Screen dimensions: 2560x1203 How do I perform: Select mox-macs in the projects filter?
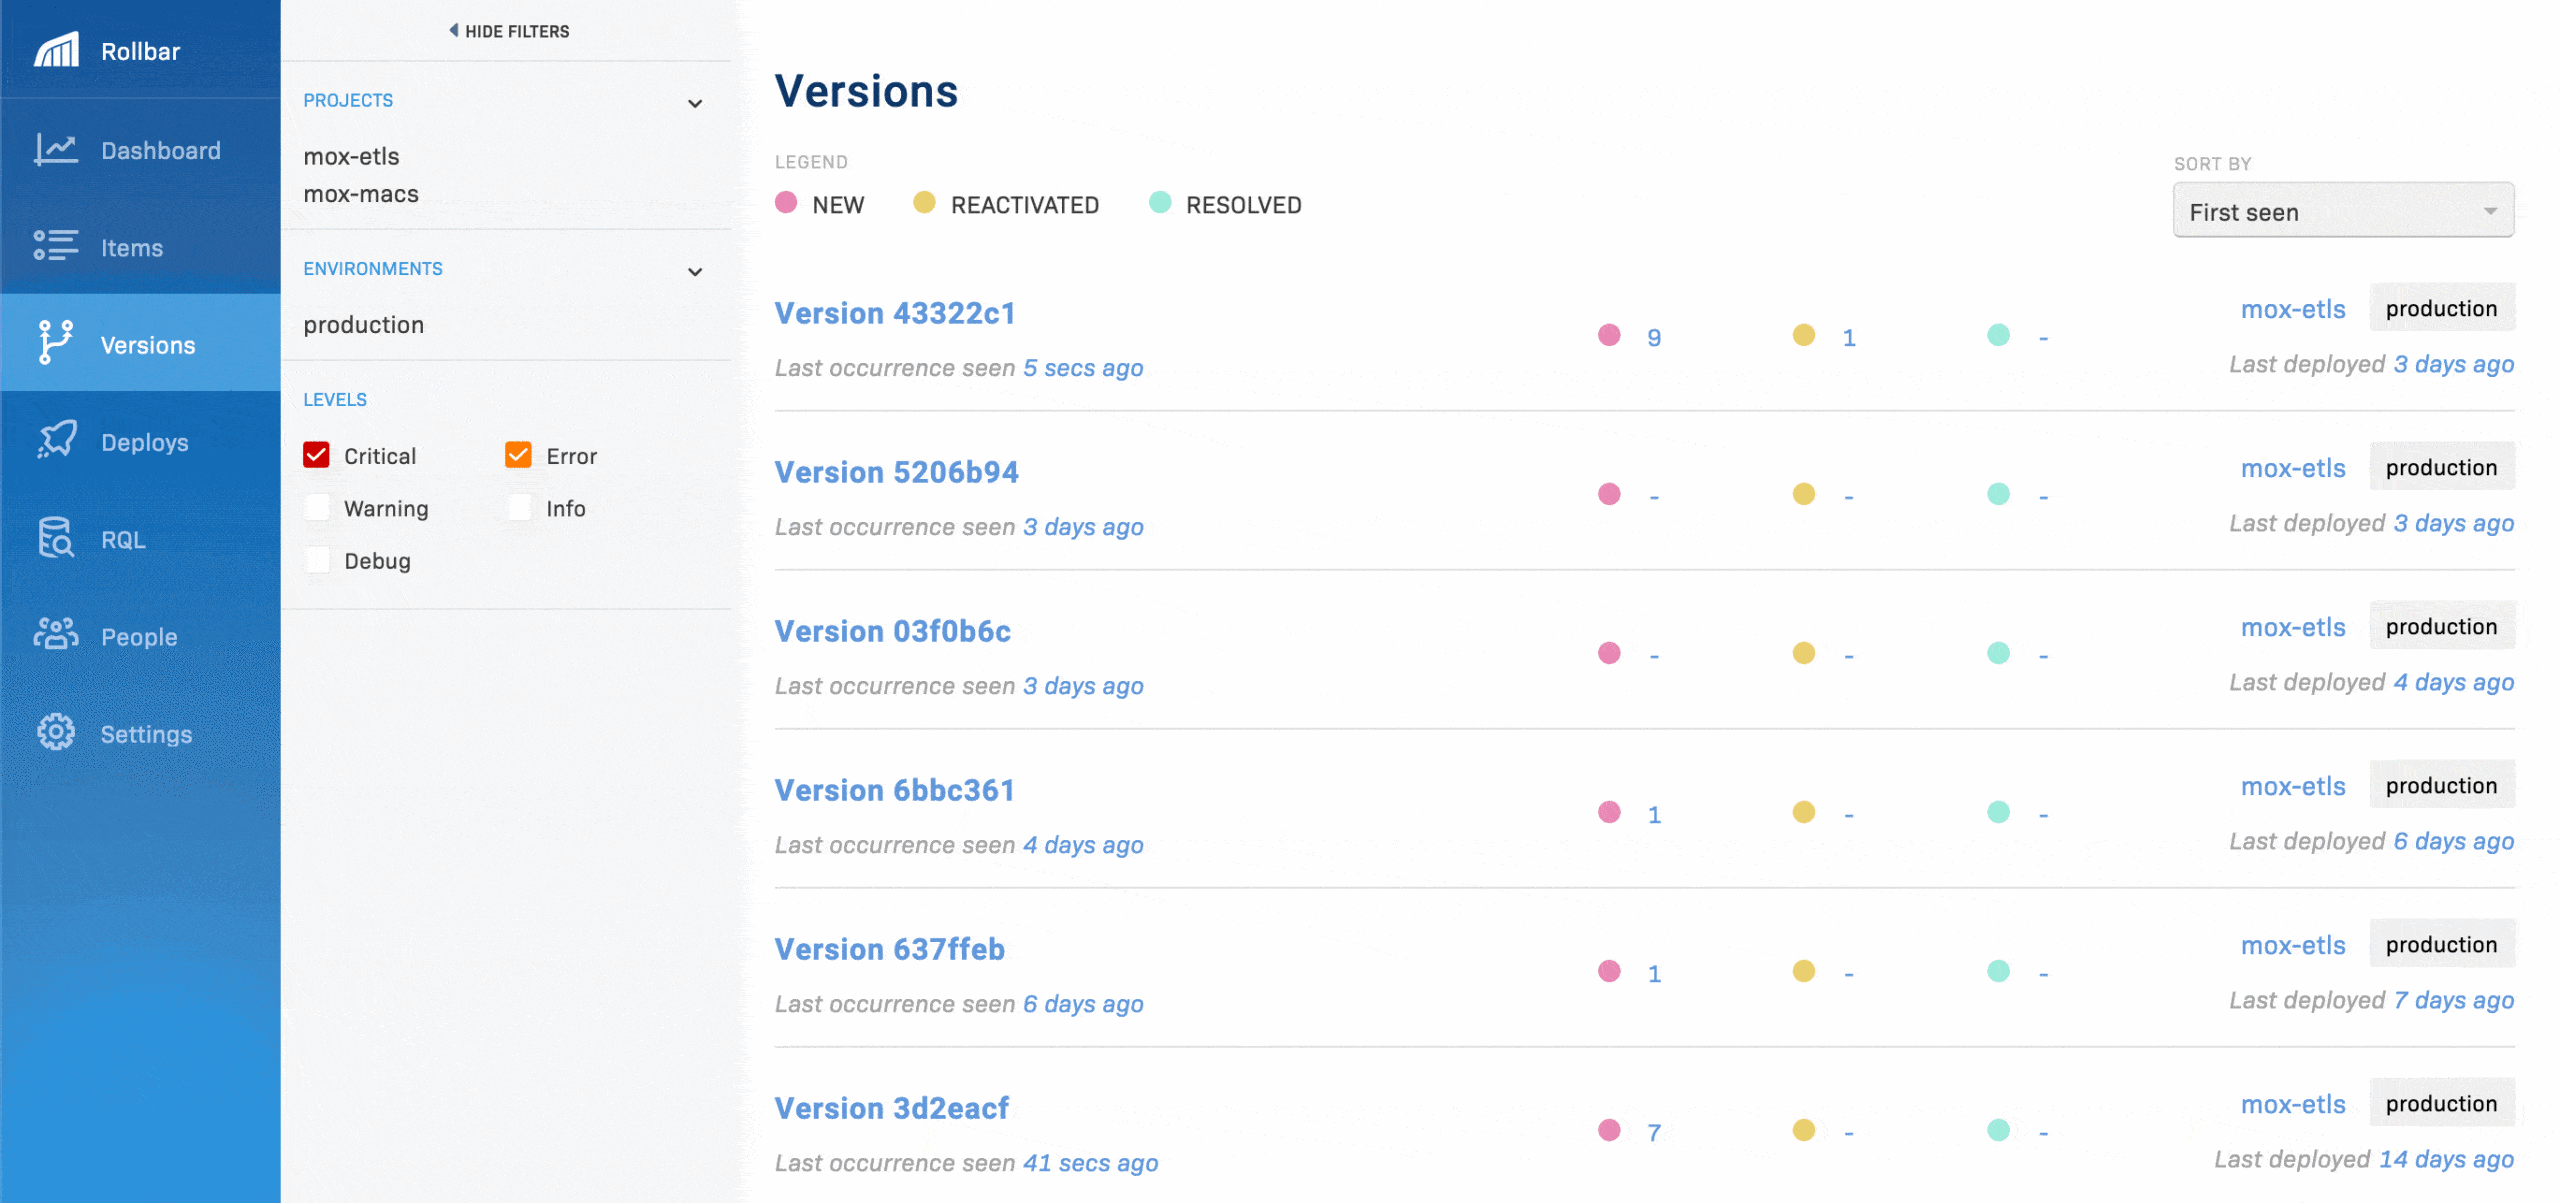point(361,194)
